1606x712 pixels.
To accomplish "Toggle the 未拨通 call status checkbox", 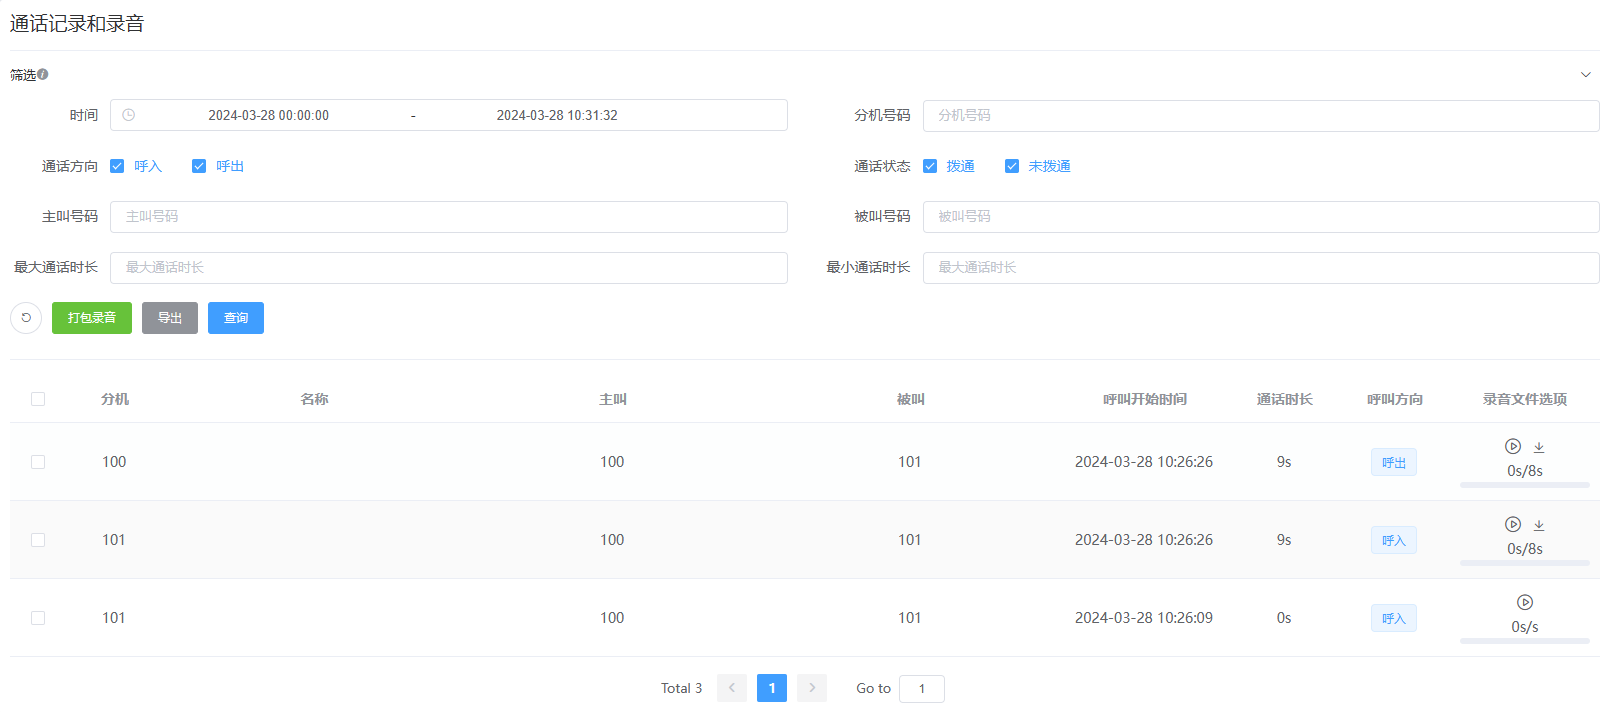I will [x=1012, y=166].
